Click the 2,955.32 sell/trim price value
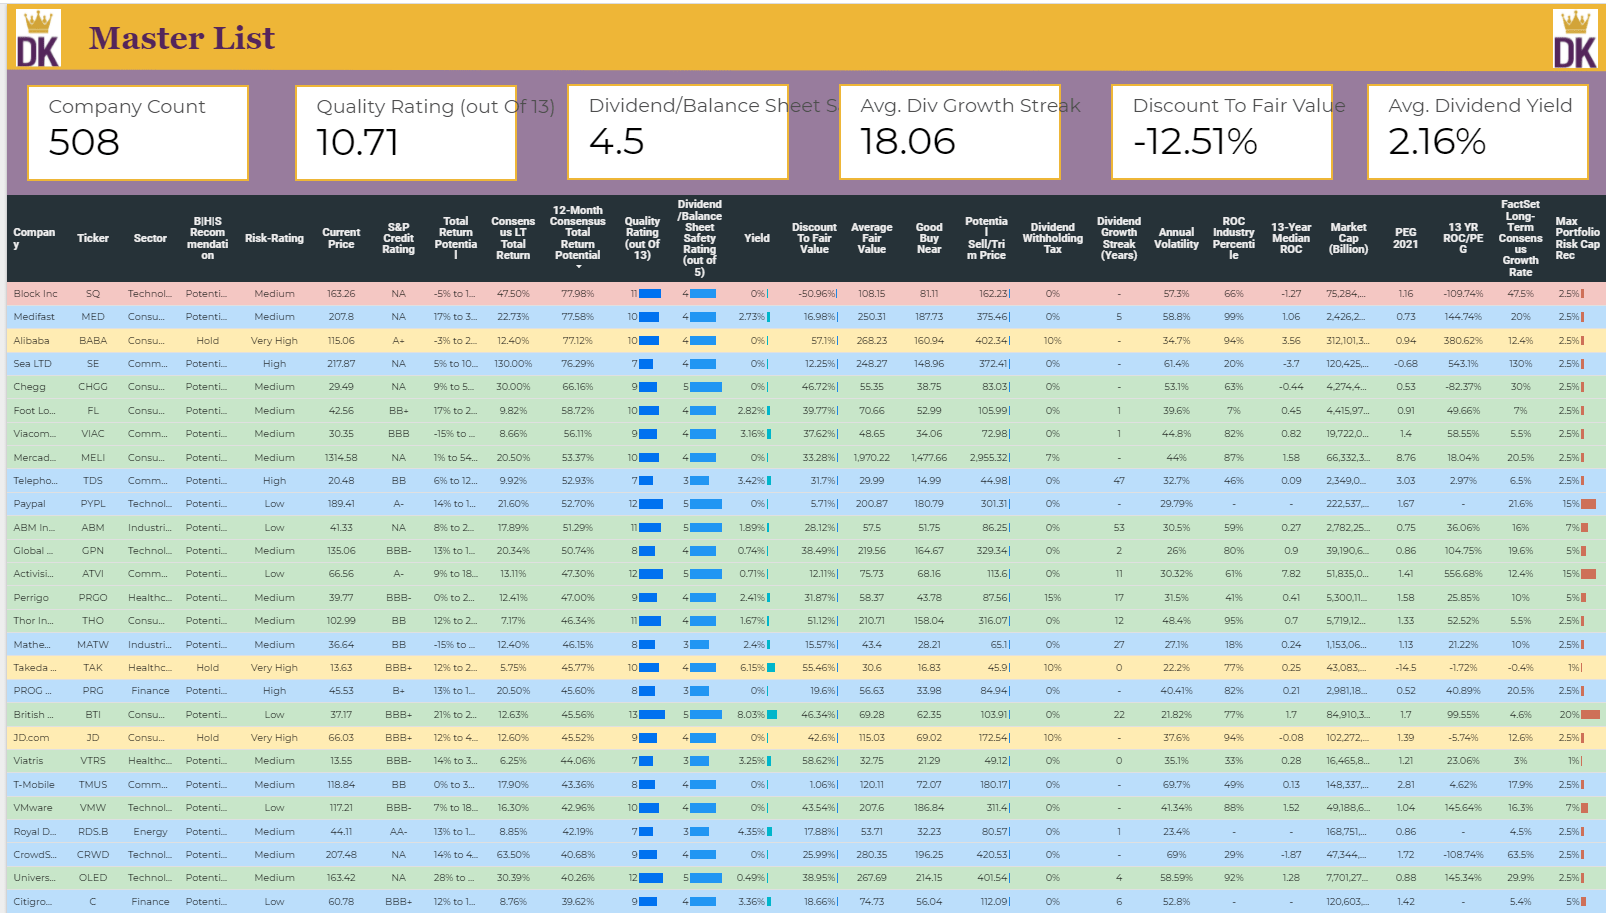 pyautogui.click(x=990, y=457)
